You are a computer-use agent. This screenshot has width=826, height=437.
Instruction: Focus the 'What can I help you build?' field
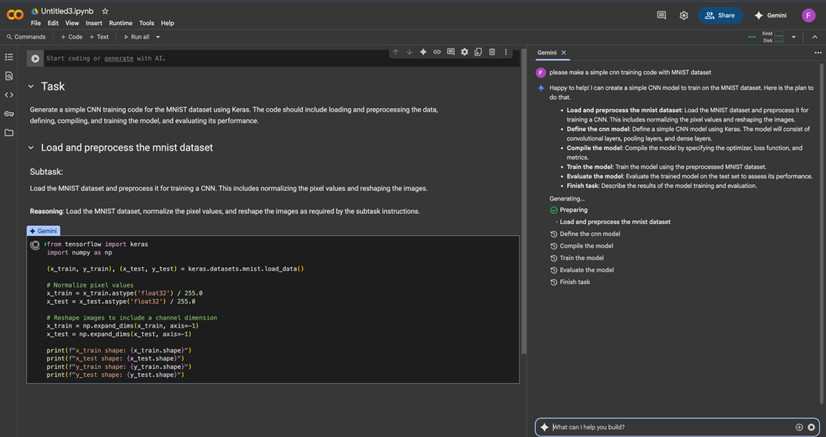670,427
